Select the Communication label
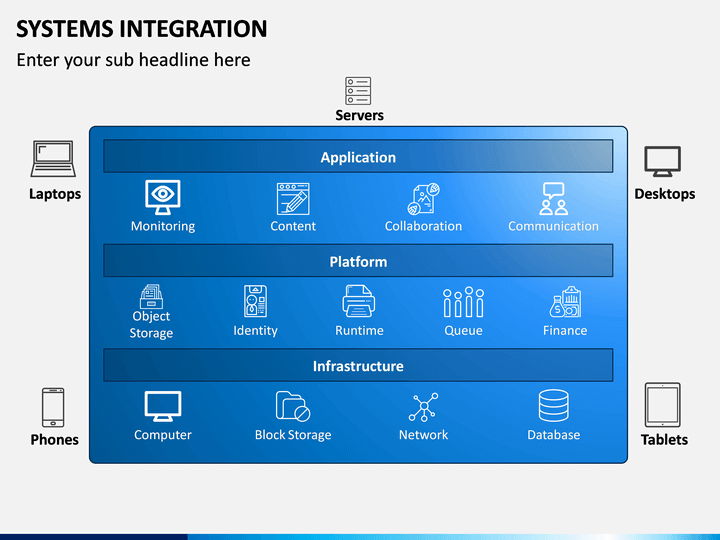Image resolution: width=720 pixels, height=540 pixels. coord(553,226)
